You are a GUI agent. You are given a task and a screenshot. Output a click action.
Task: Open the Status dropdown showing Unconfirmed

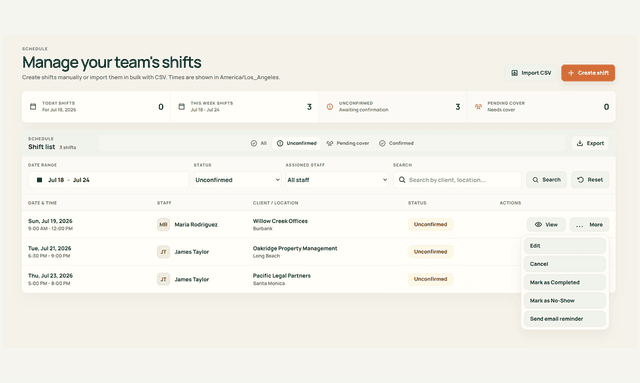(x=237, y=180)
